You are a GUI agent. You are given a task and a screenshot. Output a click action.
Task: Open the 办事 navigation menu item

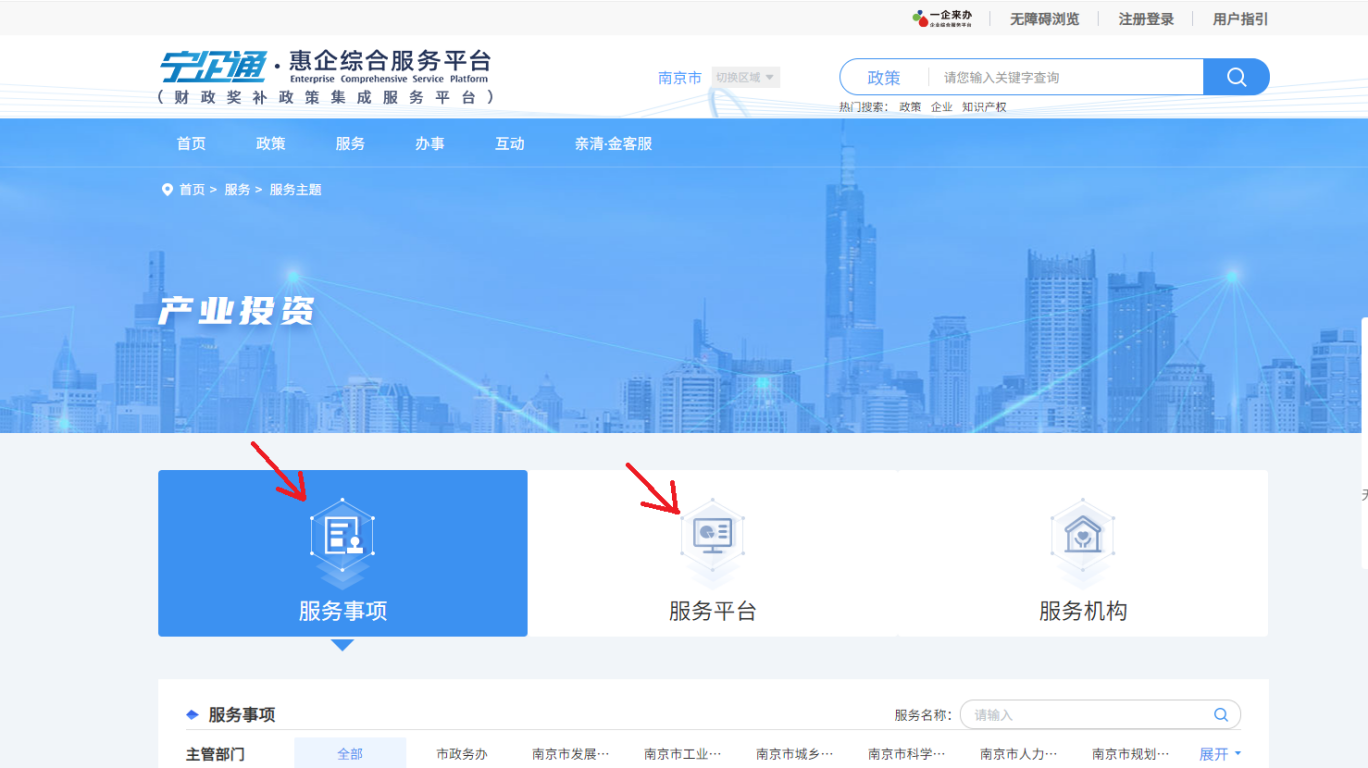click(430, 144)
